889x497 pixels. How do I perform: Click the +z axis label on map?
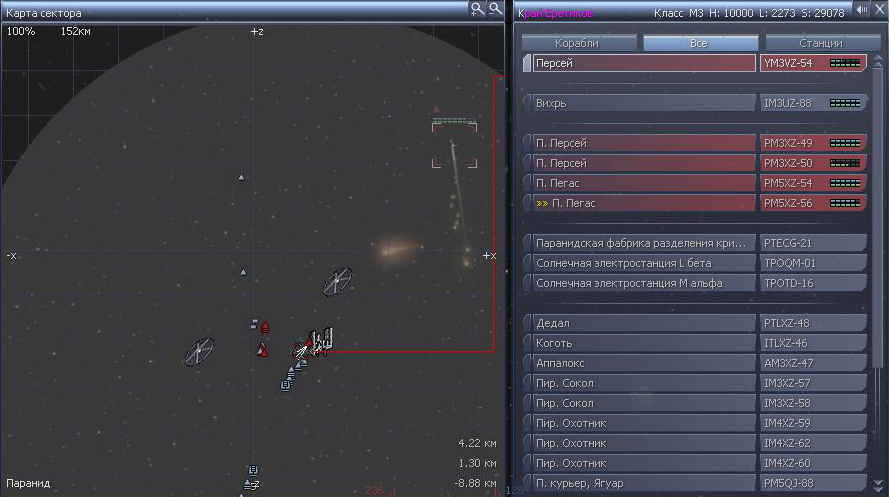click(257, 32)
